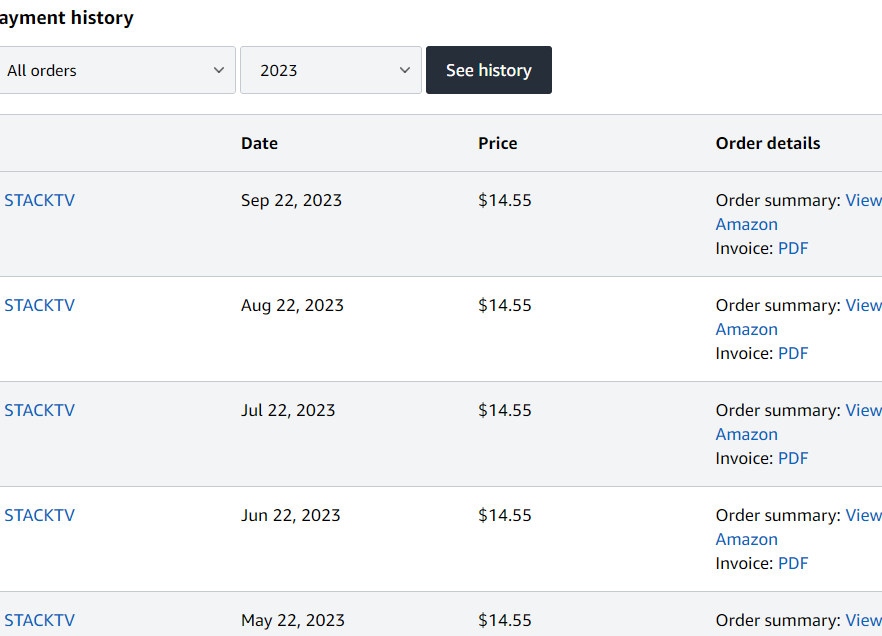View order summary for Aug 22 order

(x=863, y=305)
